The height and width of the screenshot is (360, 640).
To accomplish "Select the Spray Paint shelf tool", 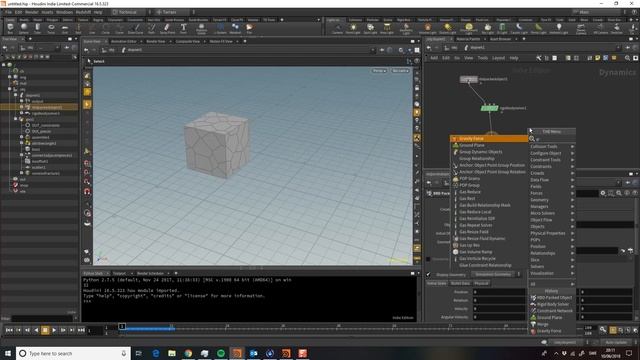I will [167, 28].
